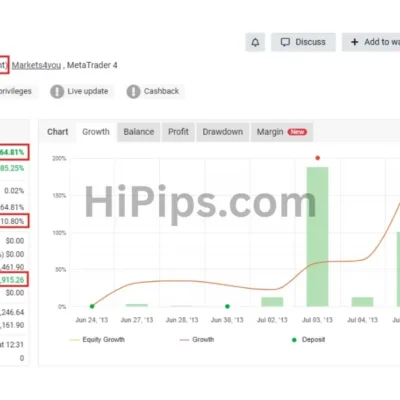Click the green deposit dot at Jun 30

(x=227, y=306)
